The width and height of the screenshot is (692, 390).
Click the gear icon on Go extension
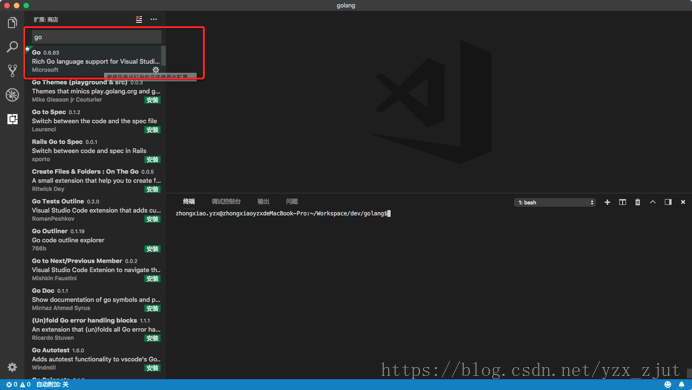click(155, 70)
